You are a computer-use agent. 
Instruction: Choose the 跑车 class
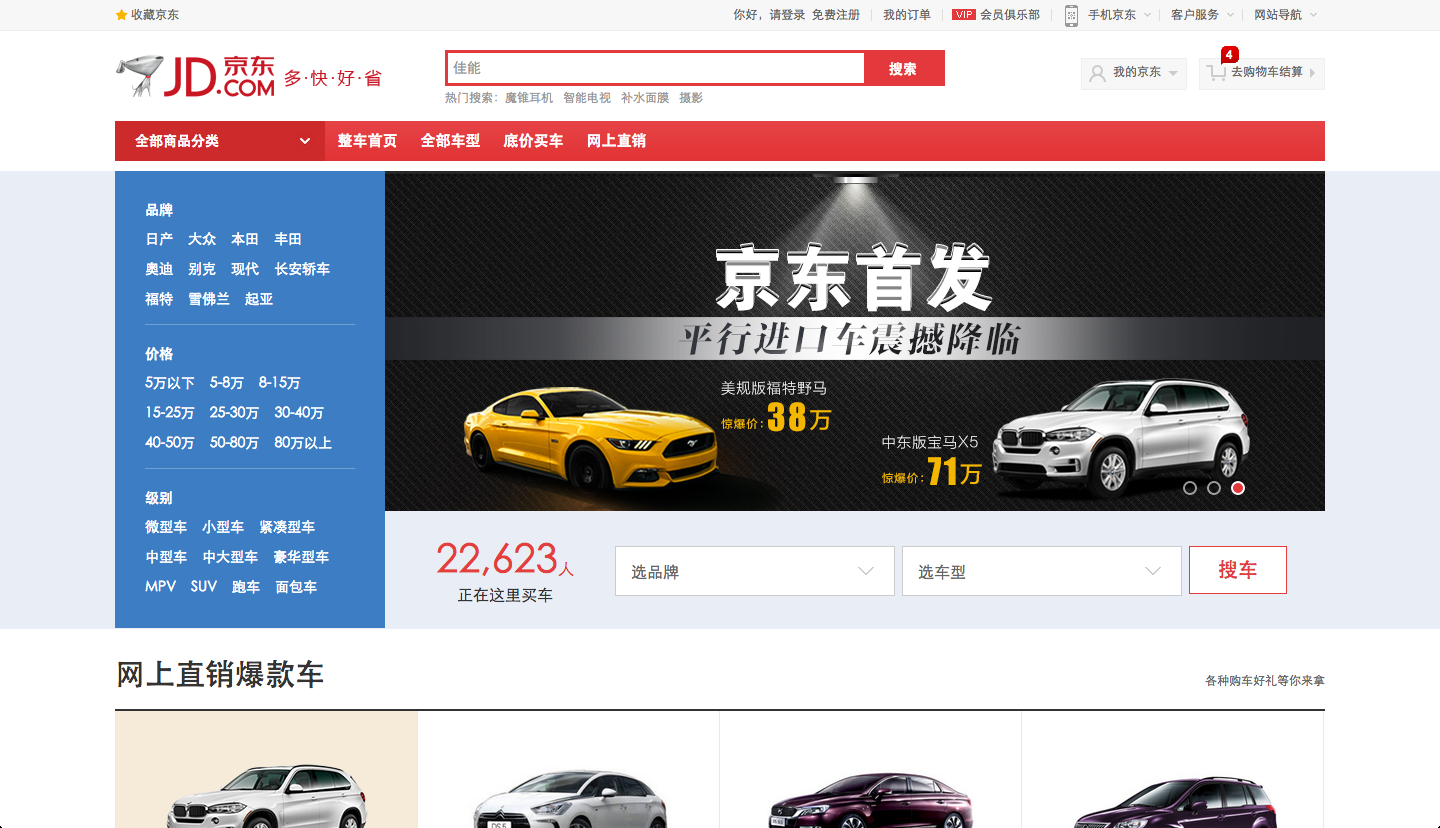[x=246, y=587]
